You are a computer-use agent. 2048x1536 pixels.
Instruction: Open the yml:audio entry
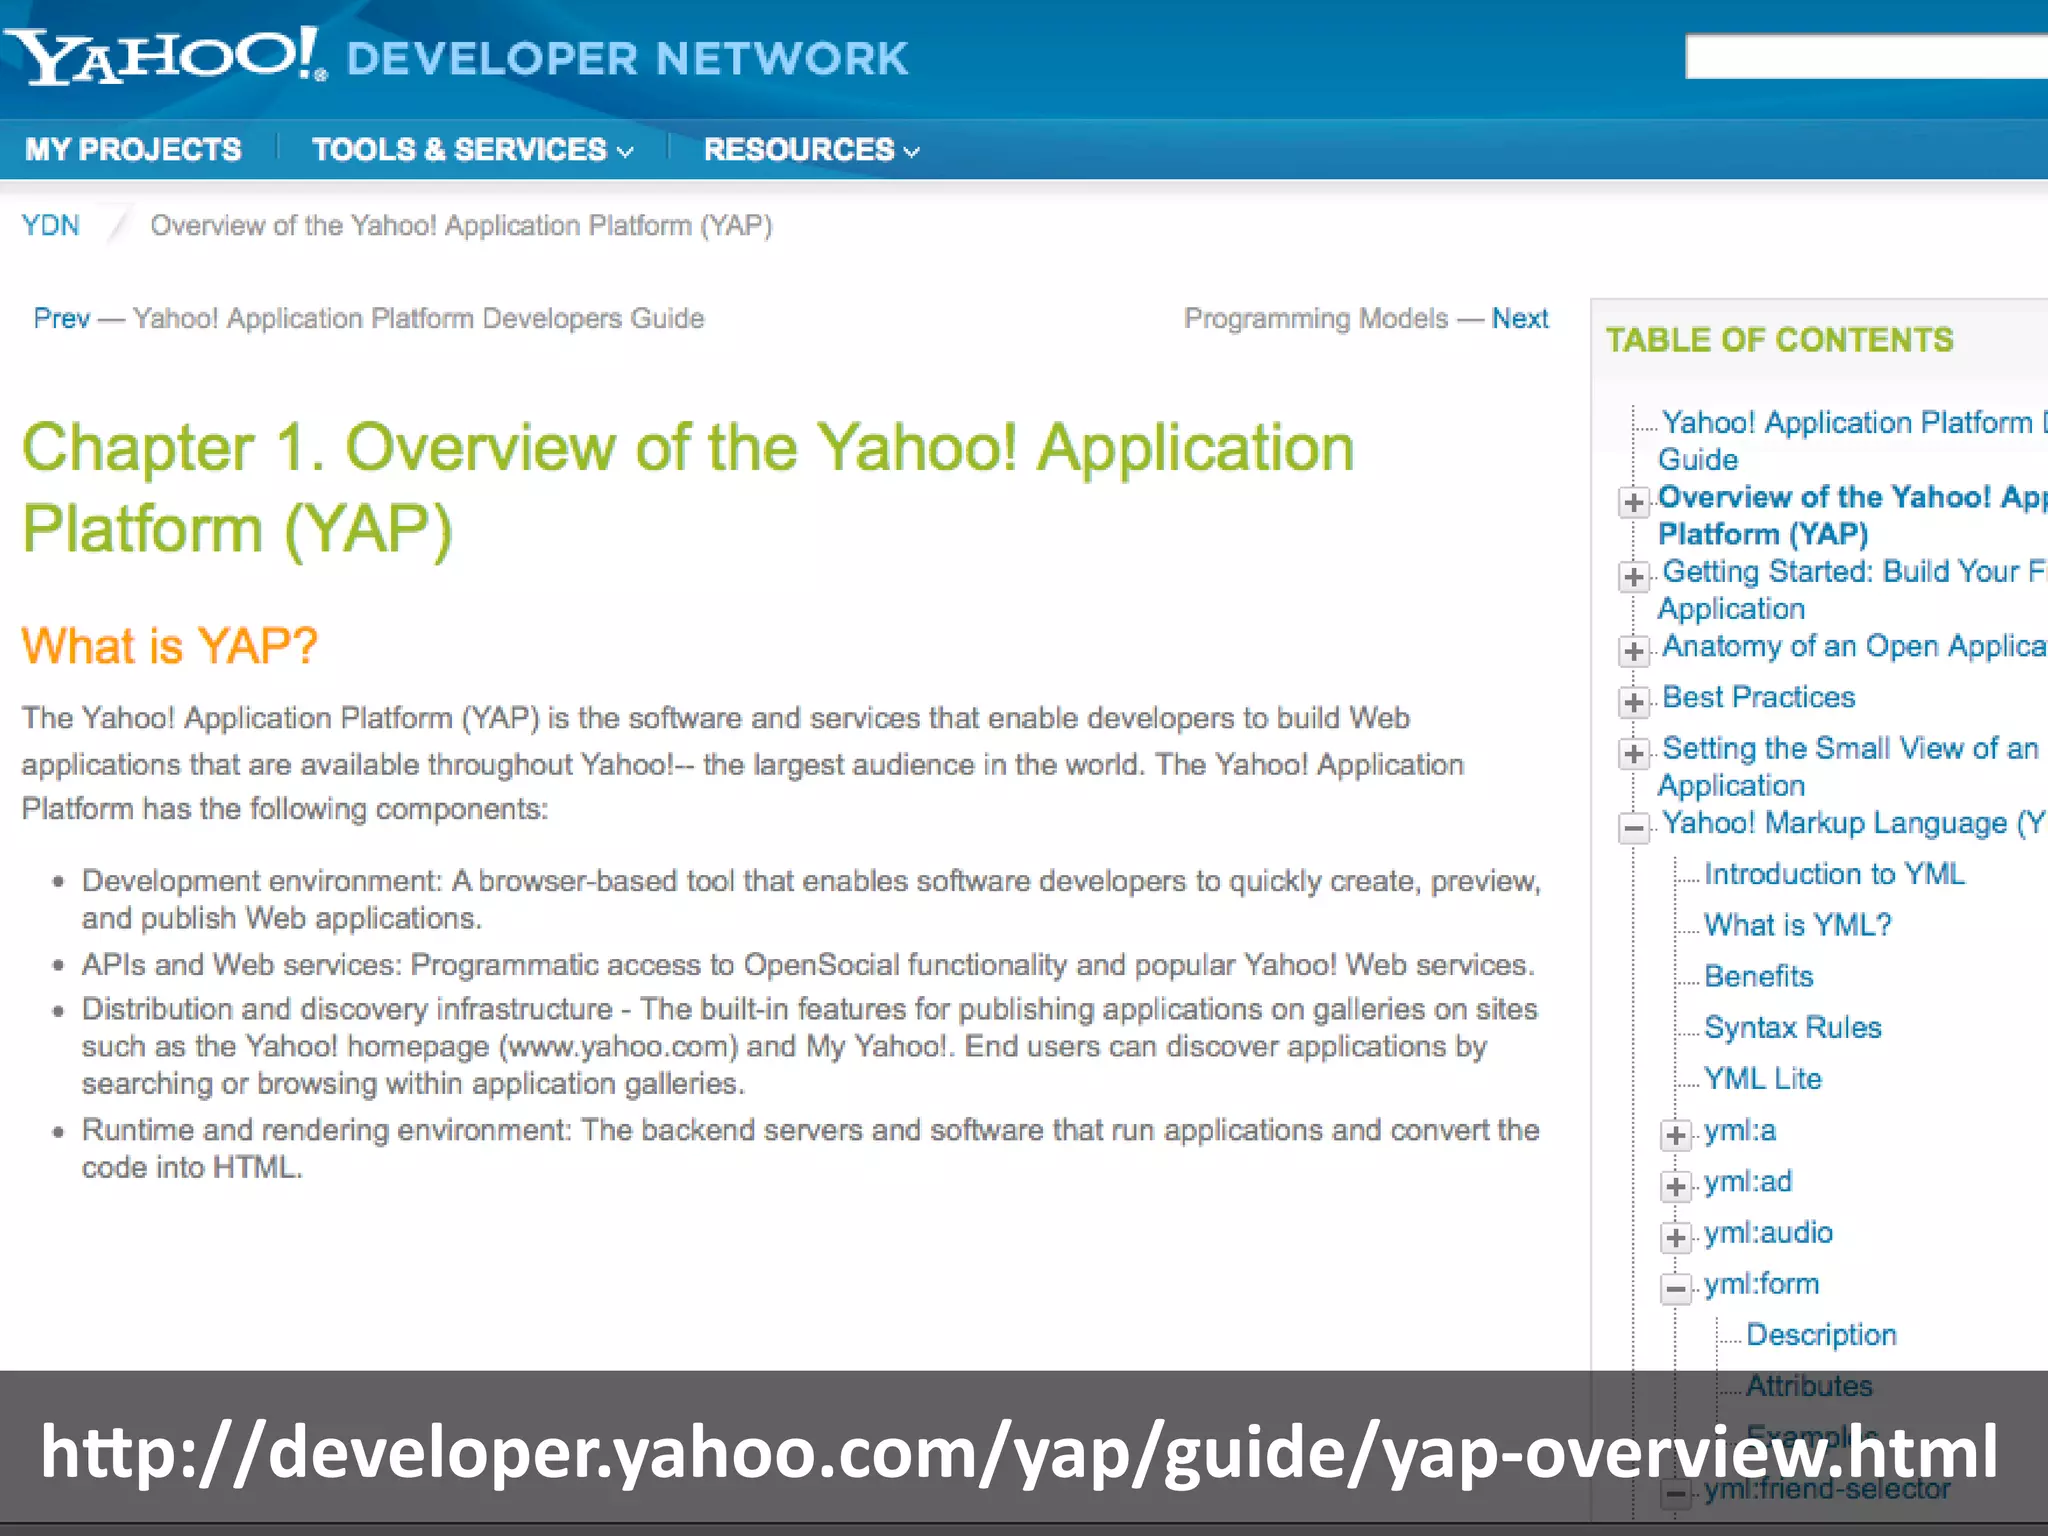(1768, 1233)
